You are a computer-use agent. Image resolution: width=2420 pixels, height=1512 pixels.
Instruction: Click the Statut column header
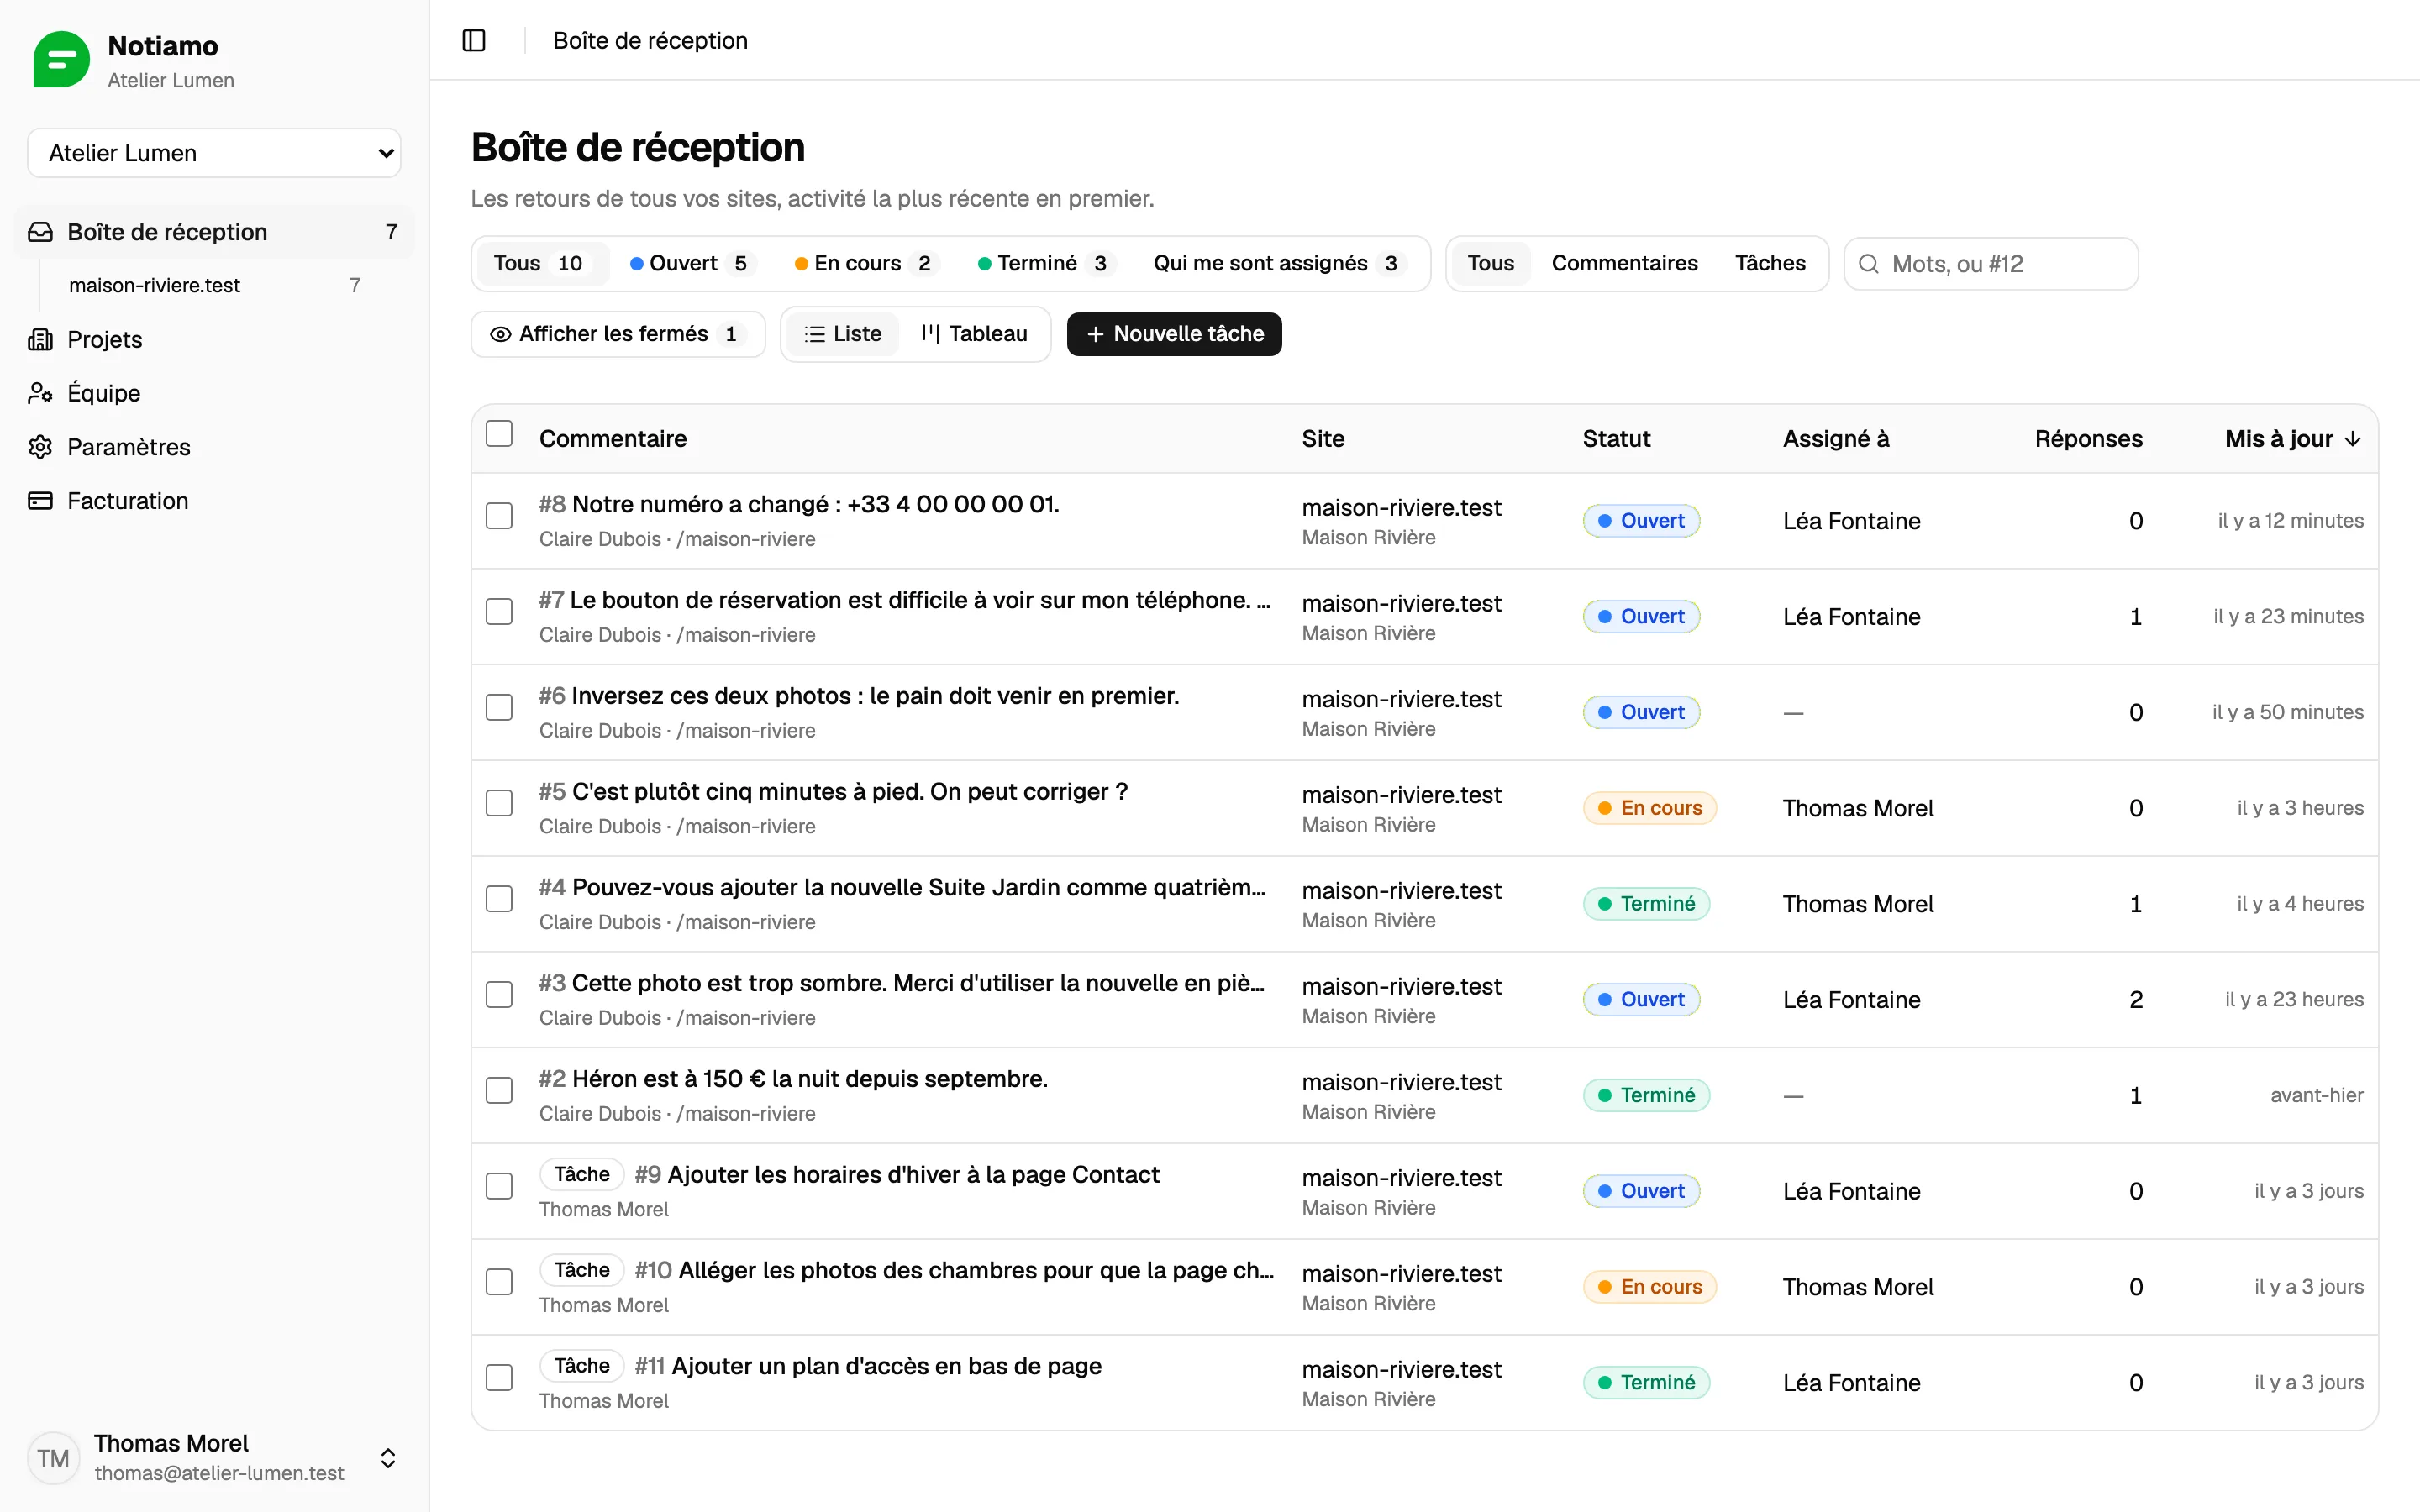[1616, 439]
